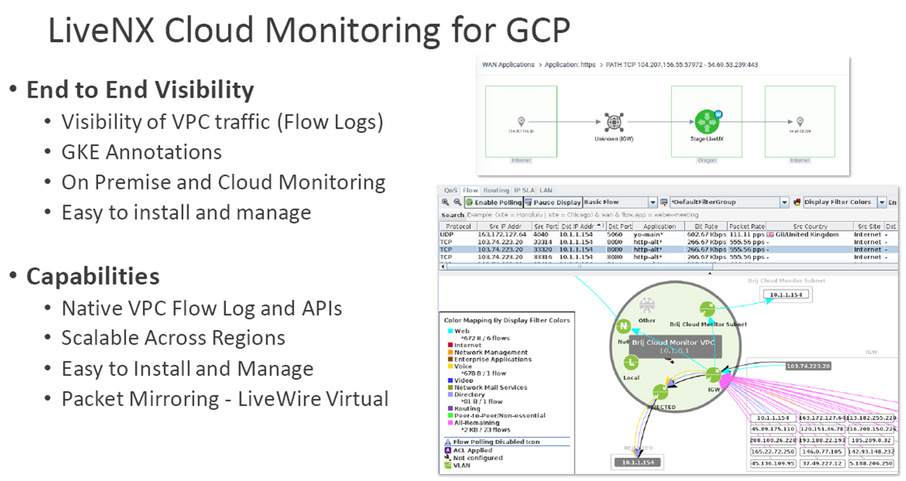Click the 37.49.227.12 host box

821,463
